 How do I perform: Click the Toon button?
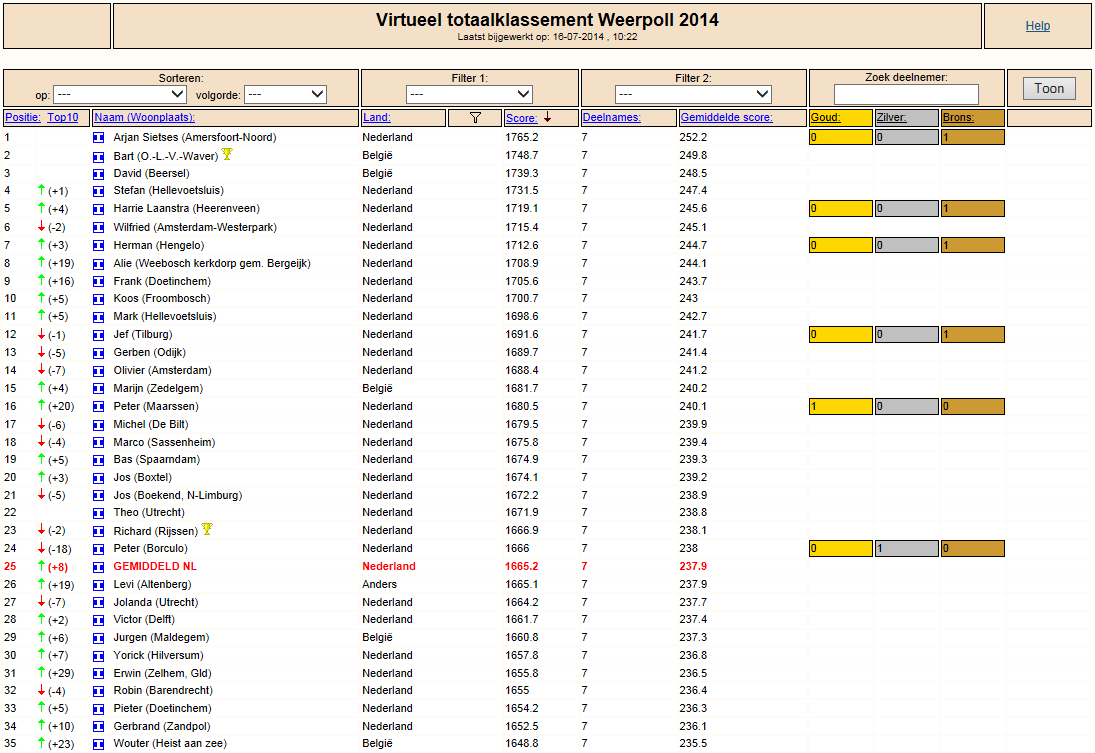pyautogui.click(x=1049, y=89)
